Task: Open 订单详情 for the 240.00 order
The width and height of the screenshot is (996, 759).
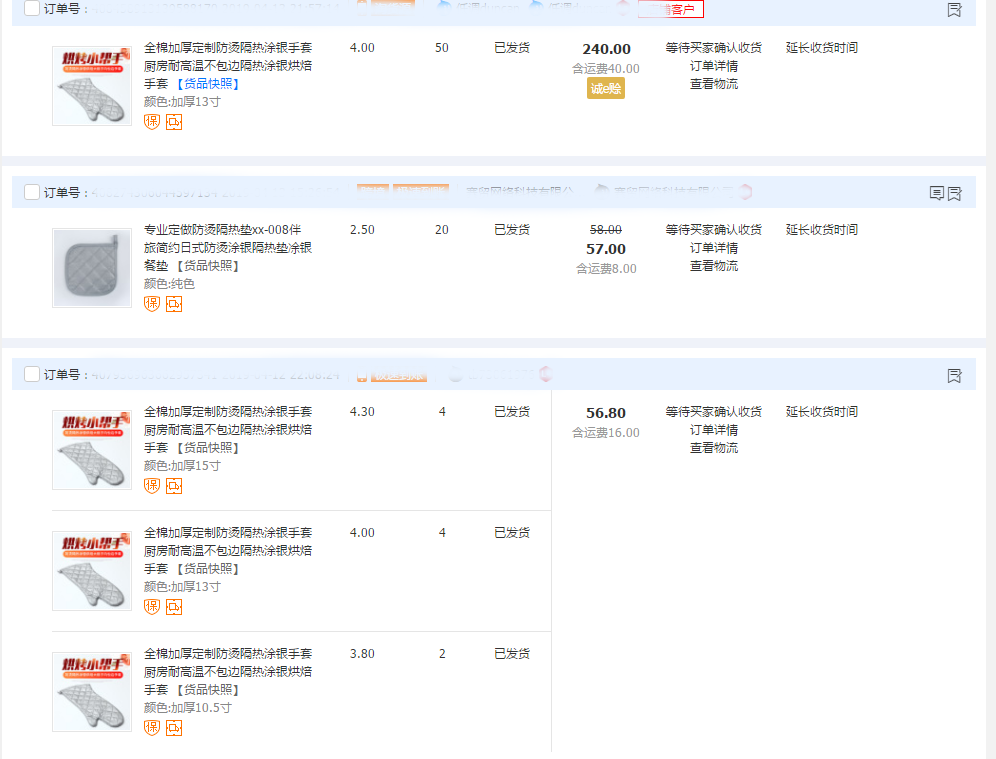Action: [x=713, y=65]
